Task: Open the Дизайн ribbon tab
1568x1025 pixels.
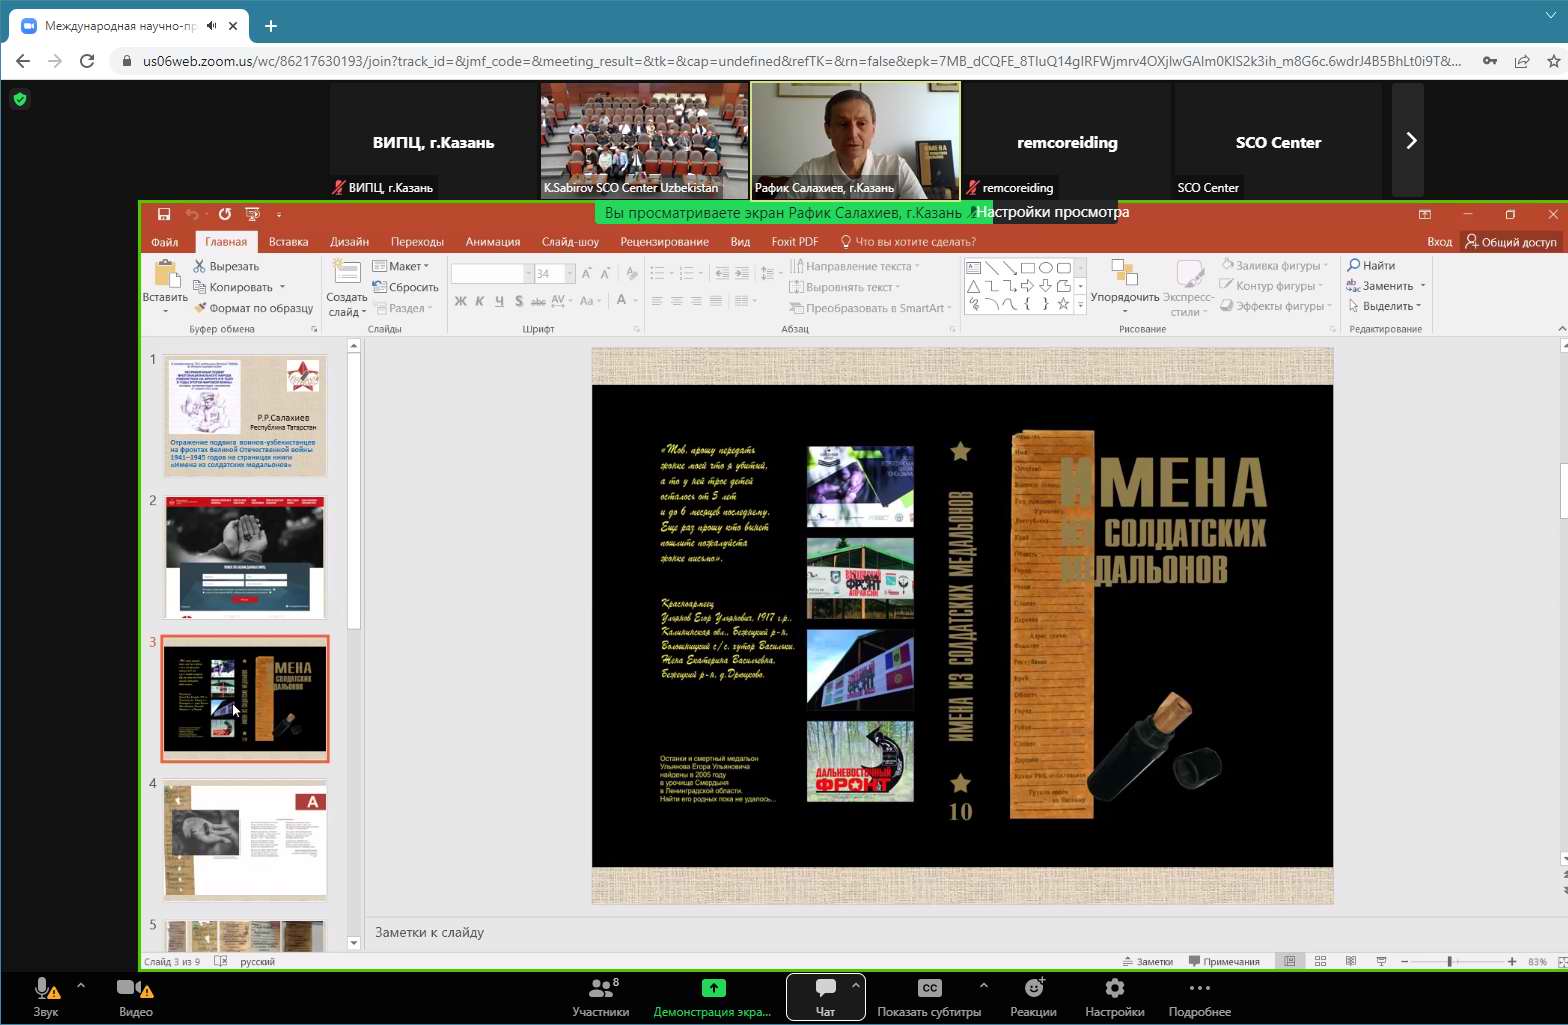Action: 349,241
